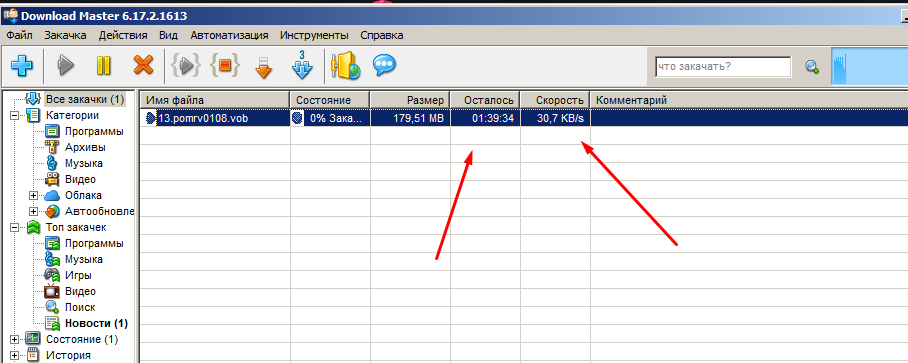Select Программы under Категории

click(94, 131)
